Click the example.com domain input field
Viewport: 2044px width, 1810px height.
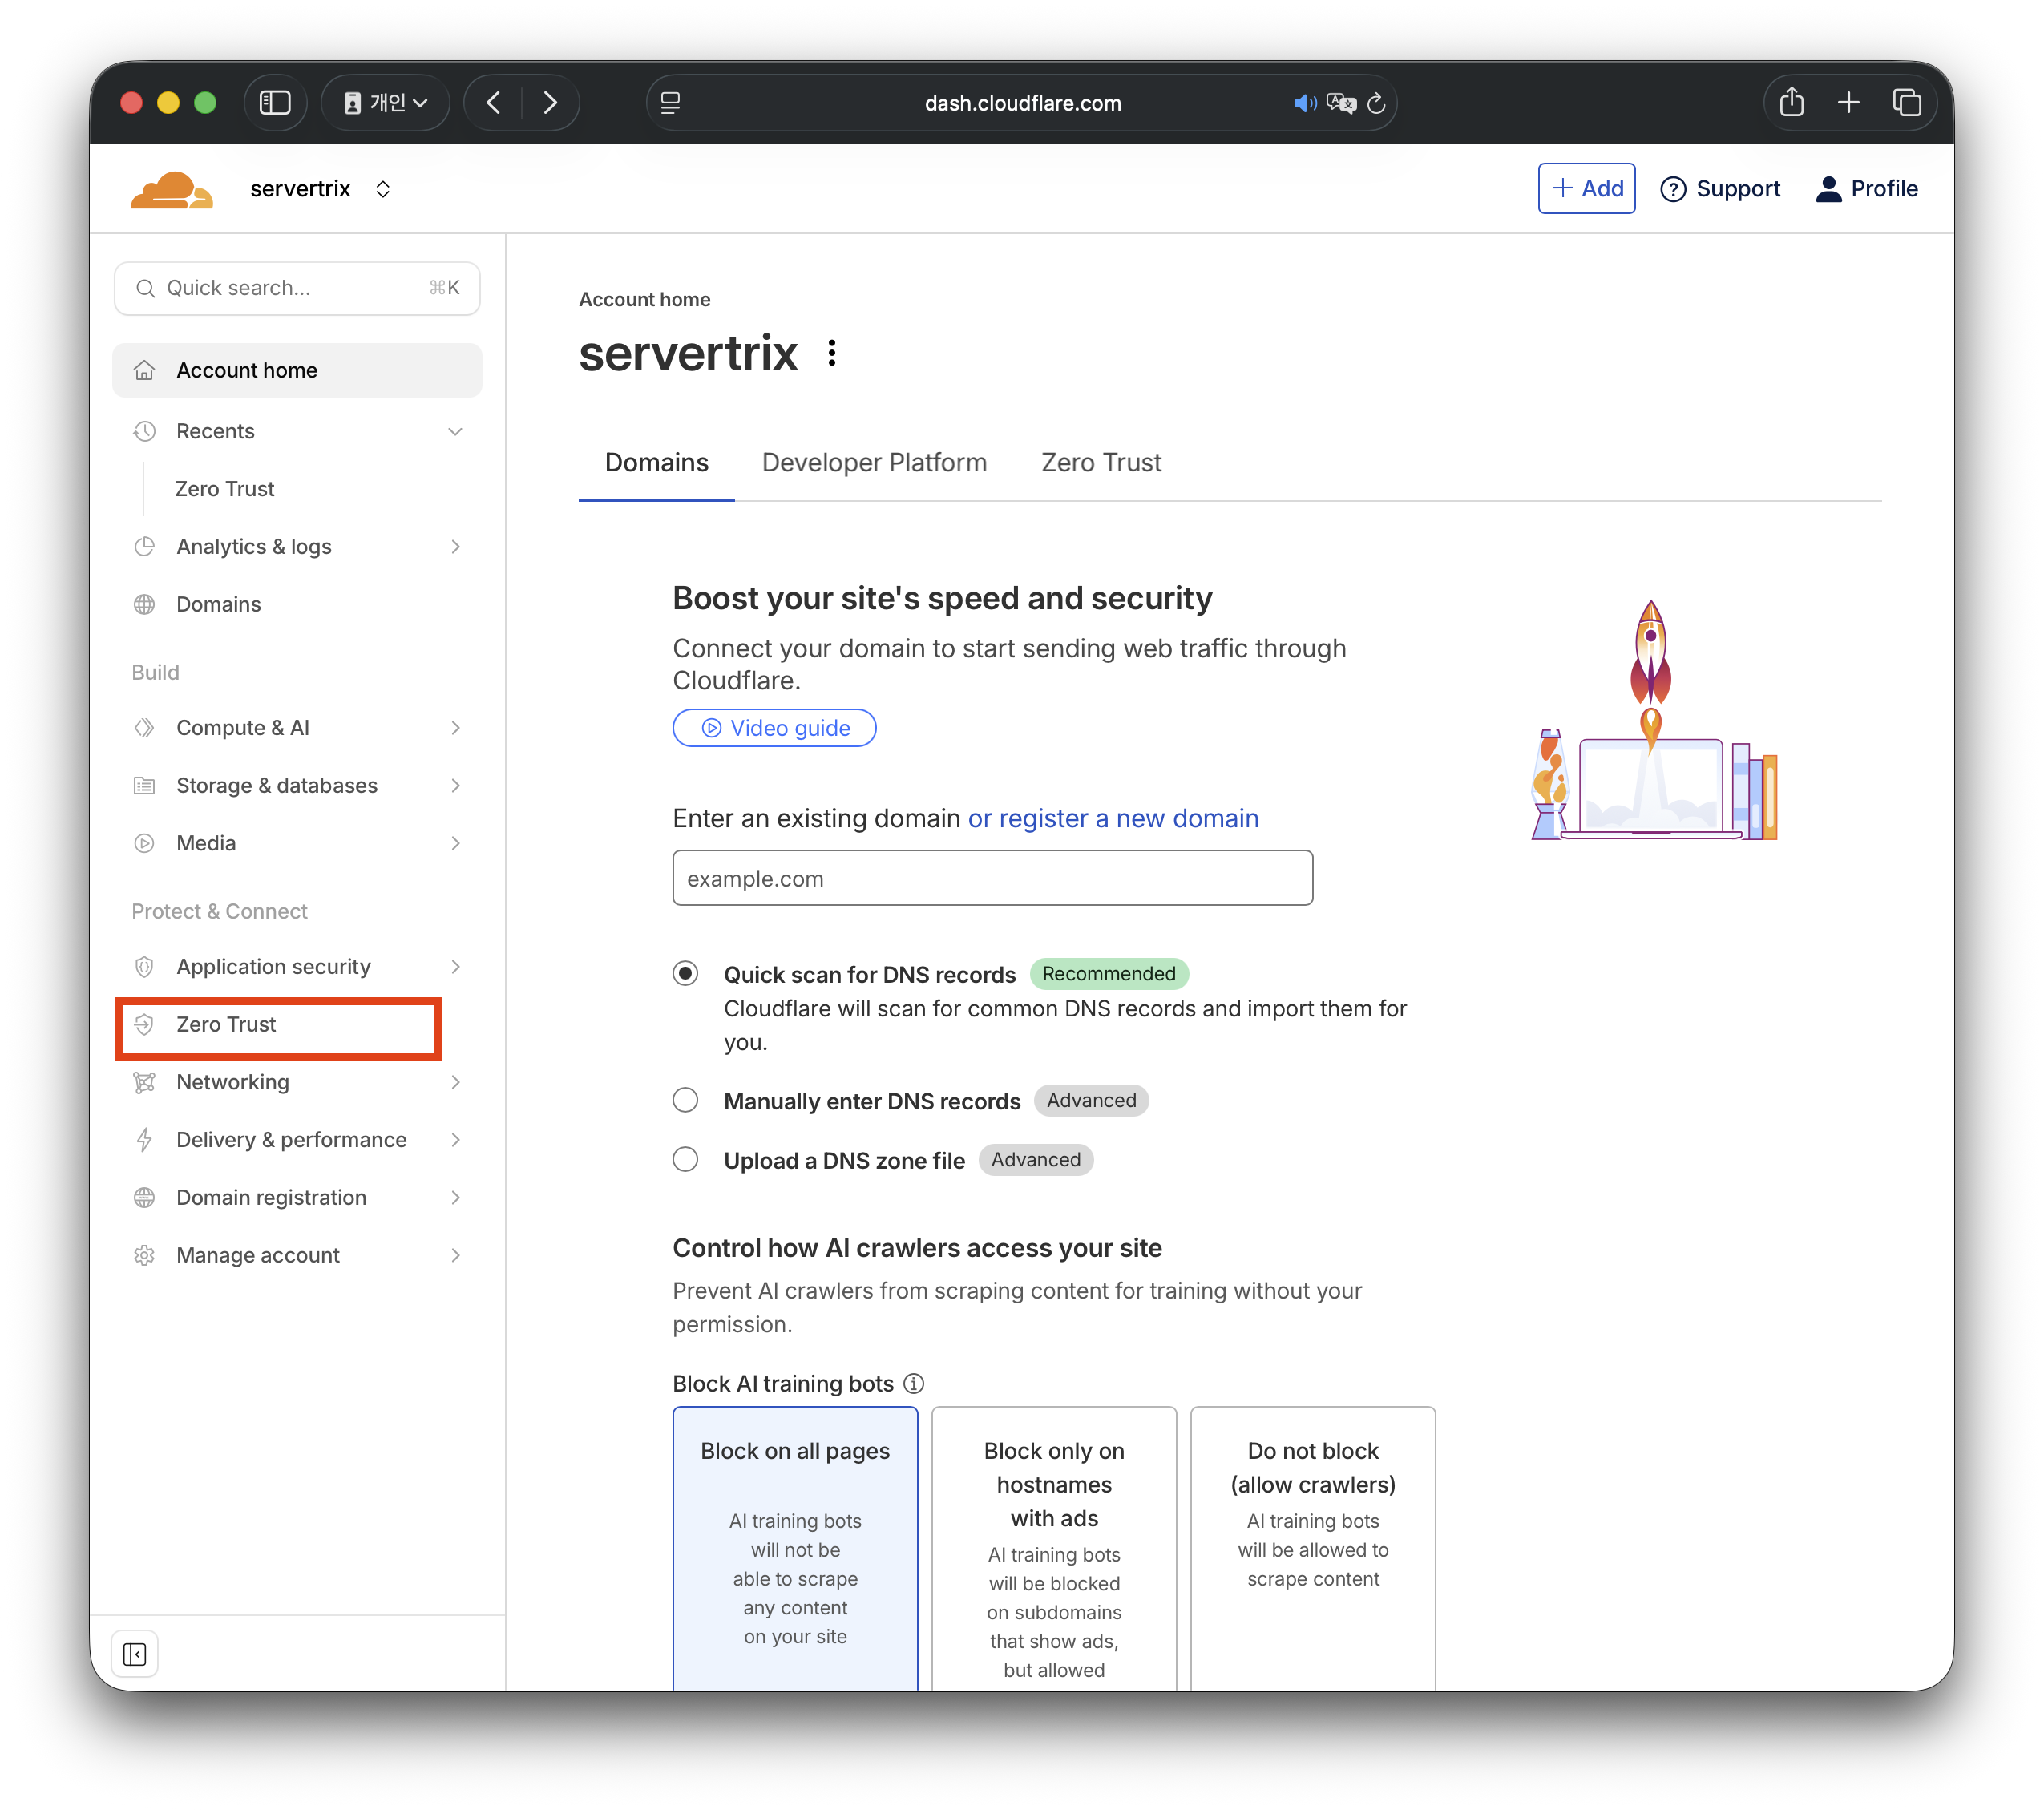pyautogui.click(x=992, y=879)
